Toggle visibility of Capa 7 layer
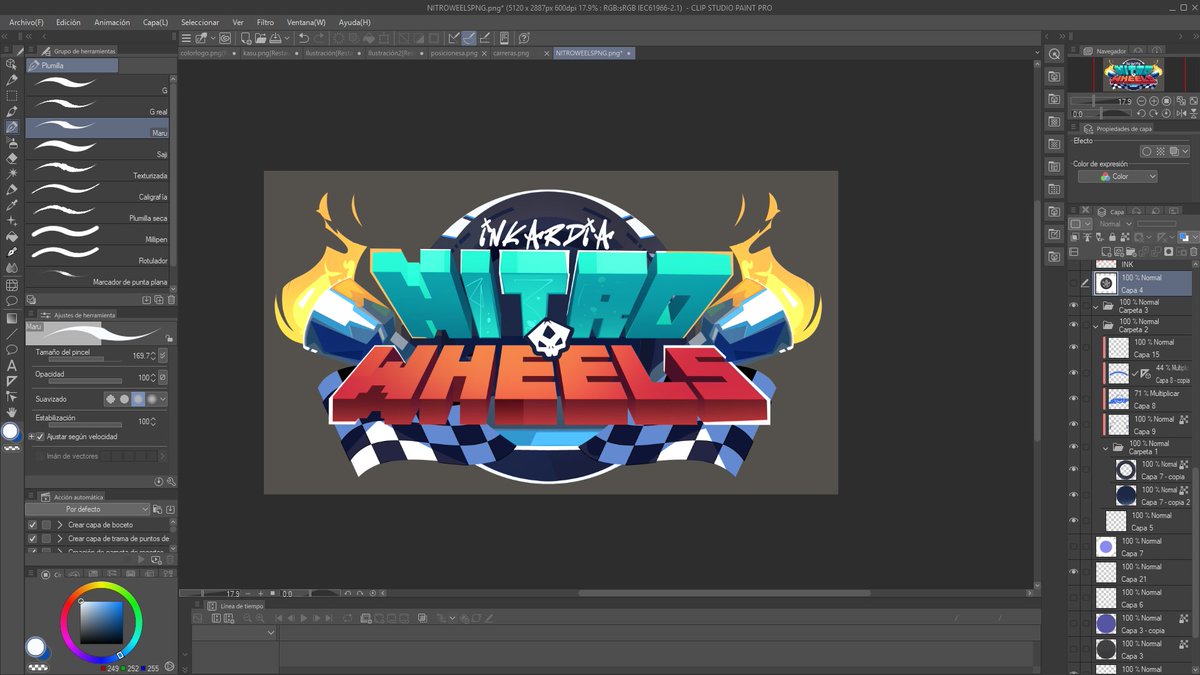Viewport: 1200px width, 675px height. 1074,547
